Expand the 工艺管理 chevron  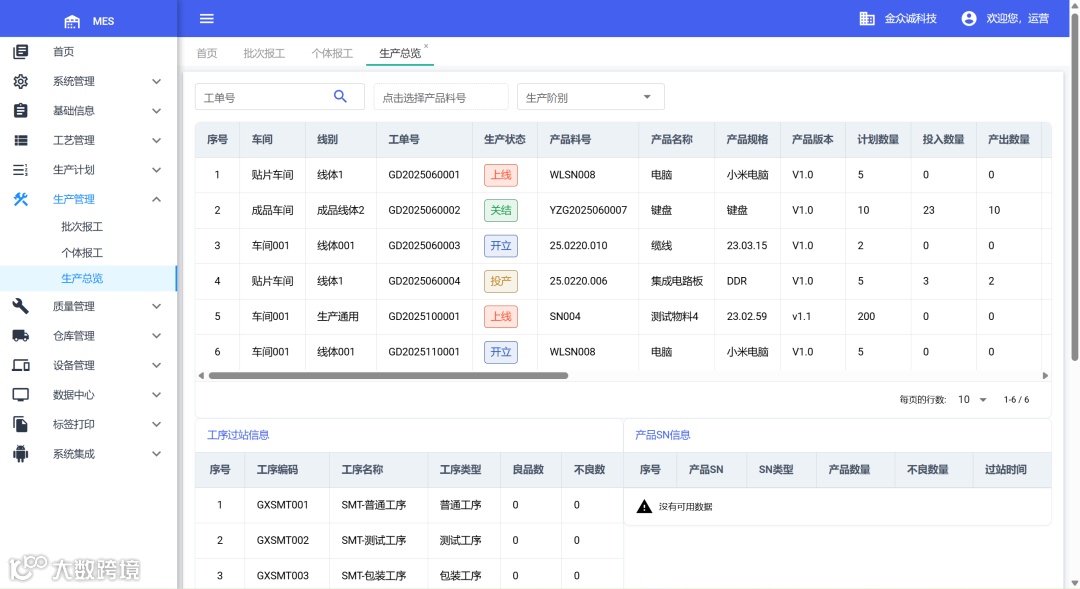[156, 141]
